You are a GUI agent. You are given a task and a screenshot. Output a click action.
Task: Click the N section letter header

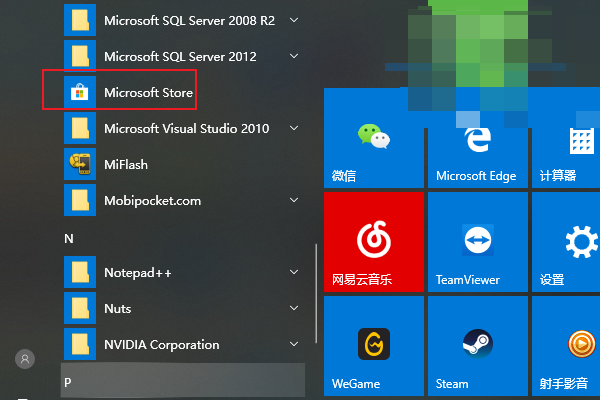pyautogui.click(x=68, y=239)
